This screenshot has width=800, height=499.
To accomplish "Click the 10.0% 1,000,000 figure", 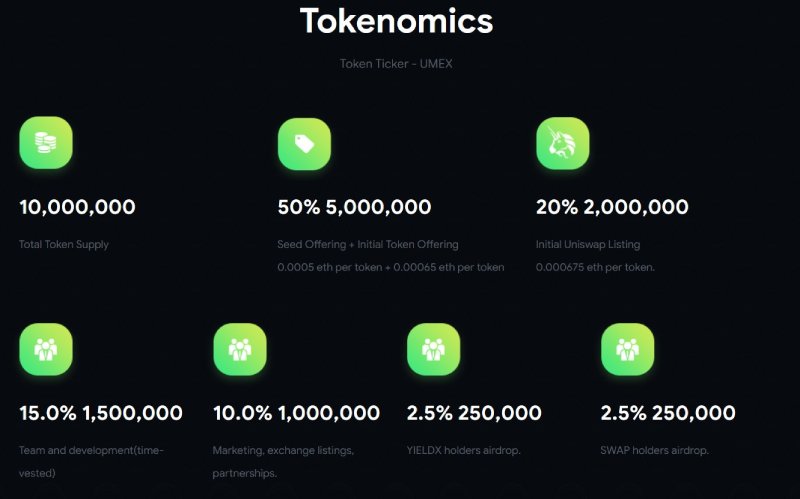I will (x=296, y=413).
